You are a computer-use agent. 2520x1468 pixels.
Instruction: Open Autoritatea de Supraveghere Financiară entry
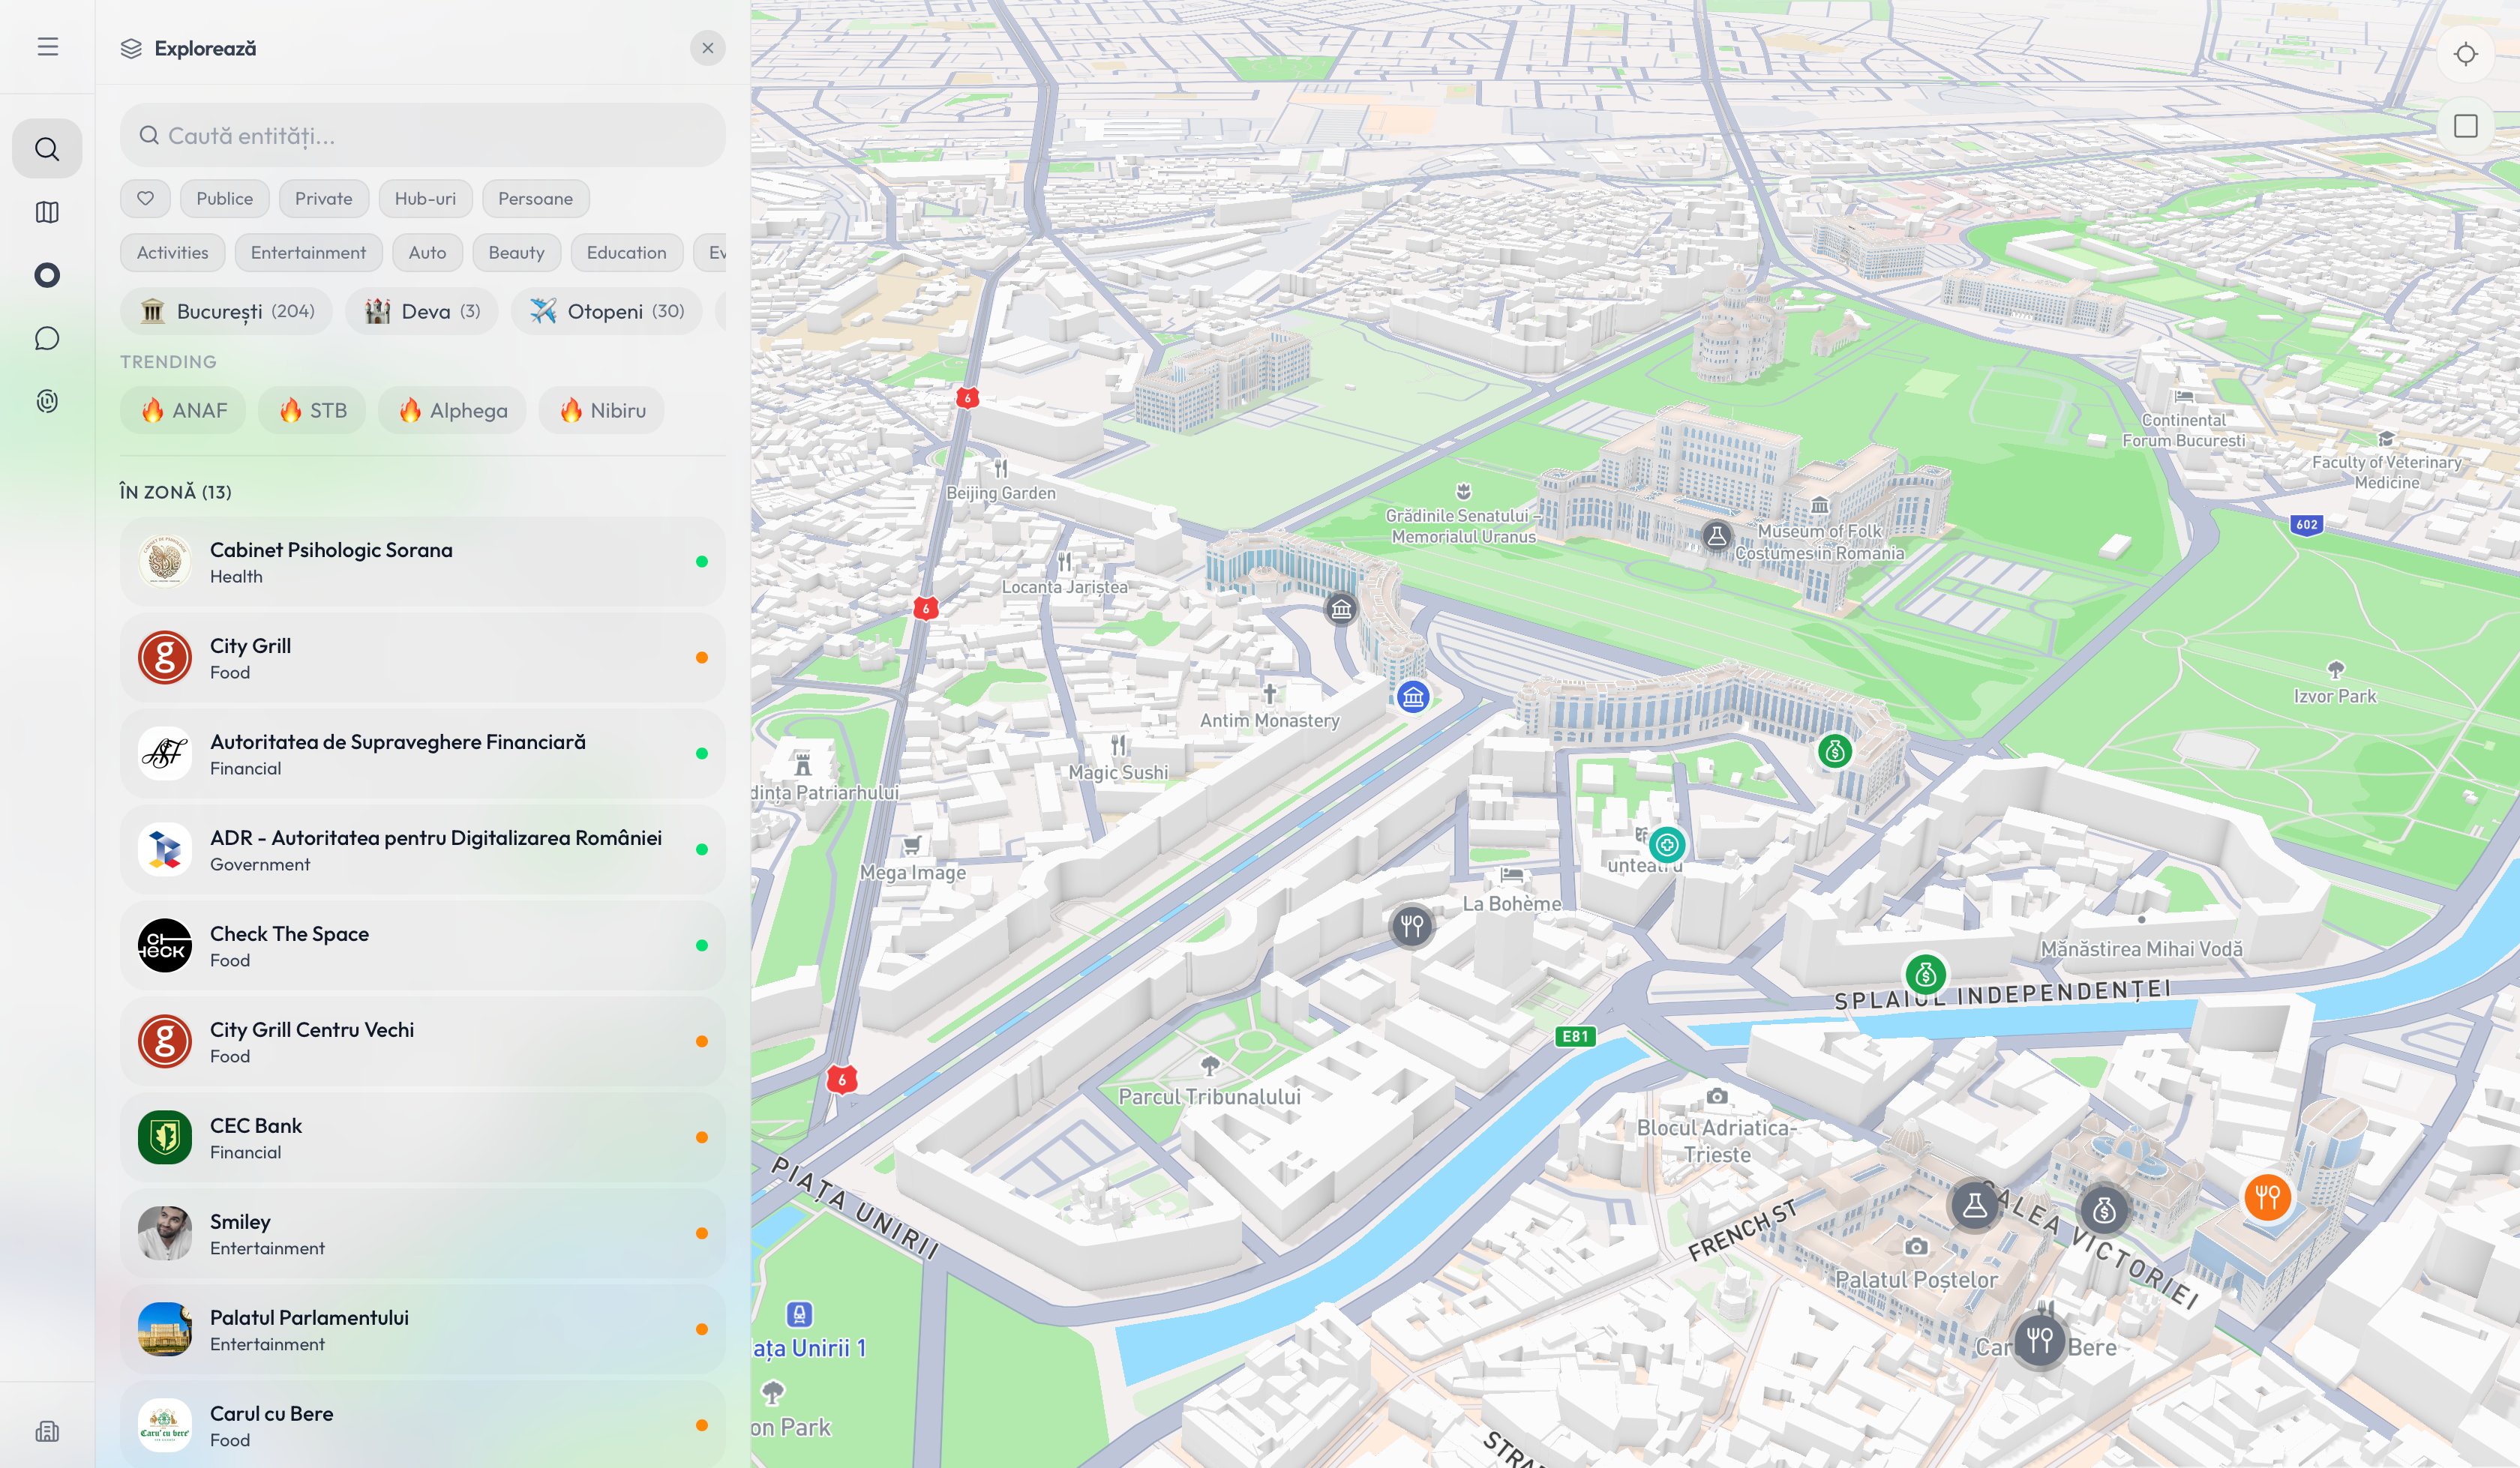point(422,754)
